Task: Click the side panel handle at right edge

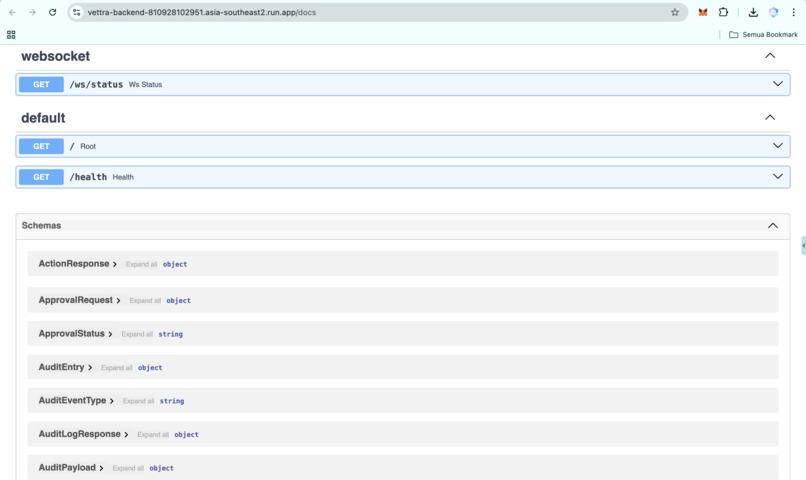Action: (x=803, y=246)
